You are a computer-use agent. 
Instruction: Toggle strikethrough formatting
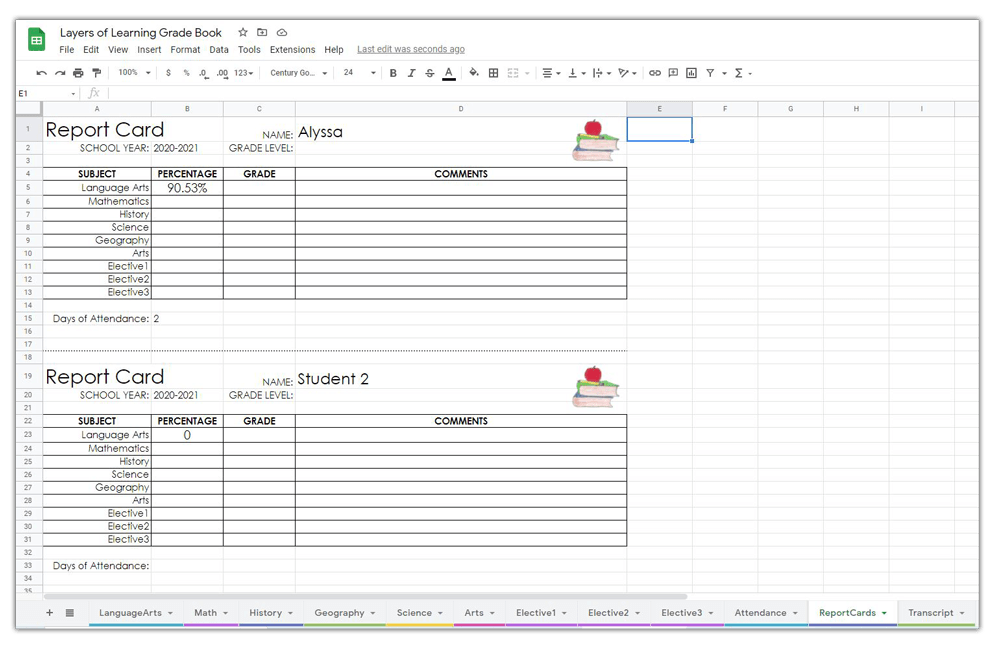pos(430,73)
